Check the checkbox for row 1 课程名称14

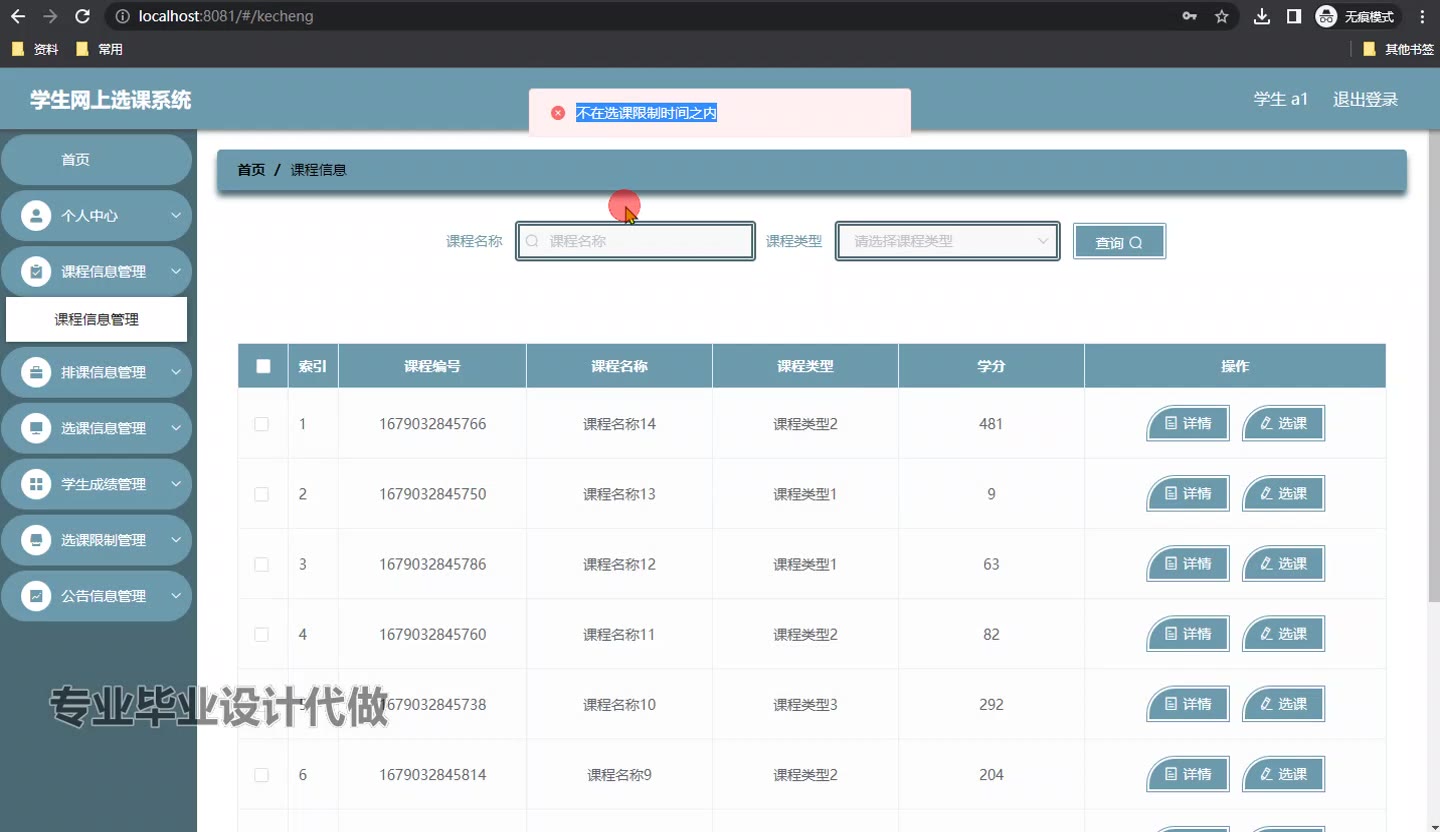[262, 424]
